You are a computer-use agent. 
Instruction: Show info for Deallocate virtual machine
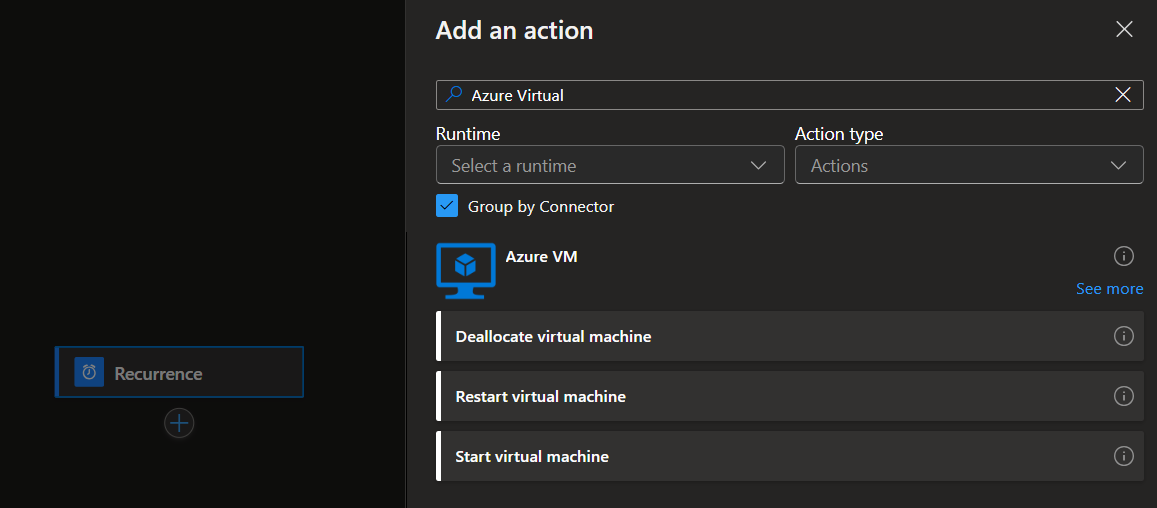(1123, 336)
